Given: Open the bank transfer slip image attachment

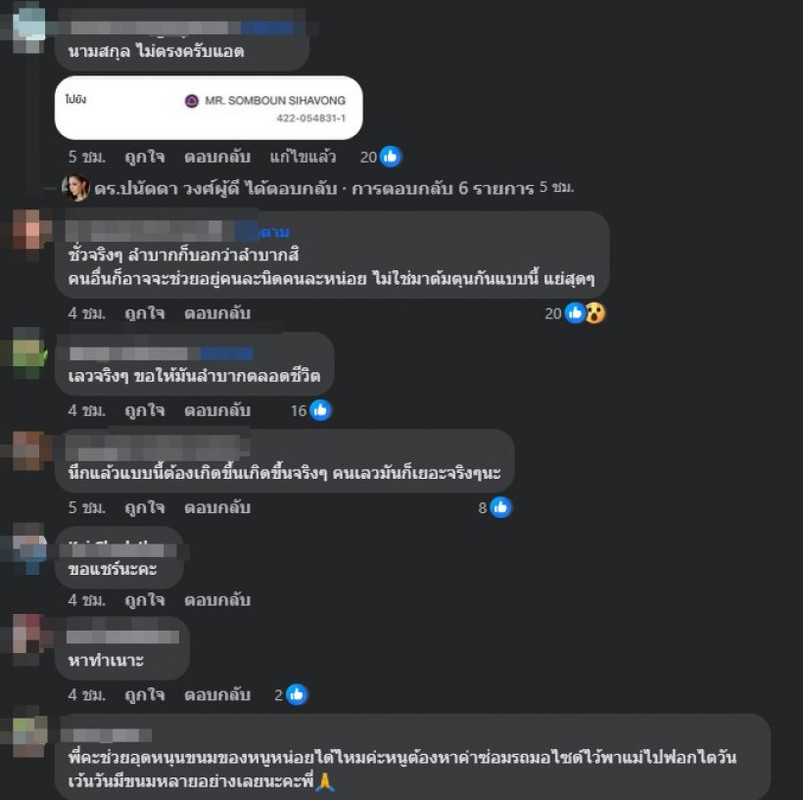Looking at the screenshot, I should (x=209, y=108).
